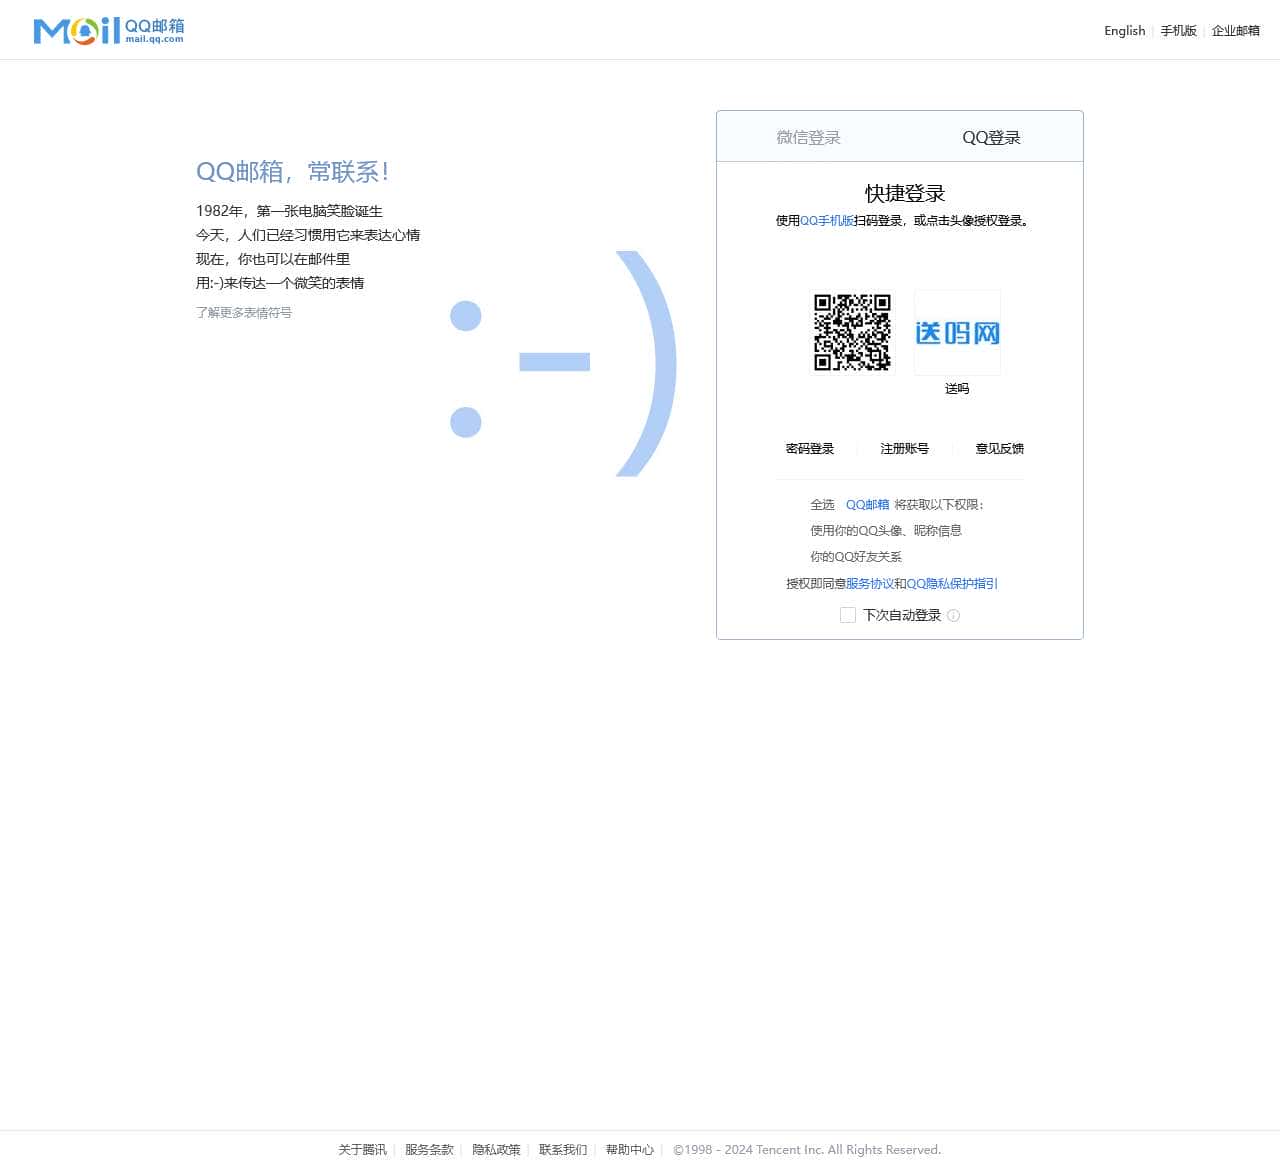Open the 企业邮箱 link

click(1235, 30)
